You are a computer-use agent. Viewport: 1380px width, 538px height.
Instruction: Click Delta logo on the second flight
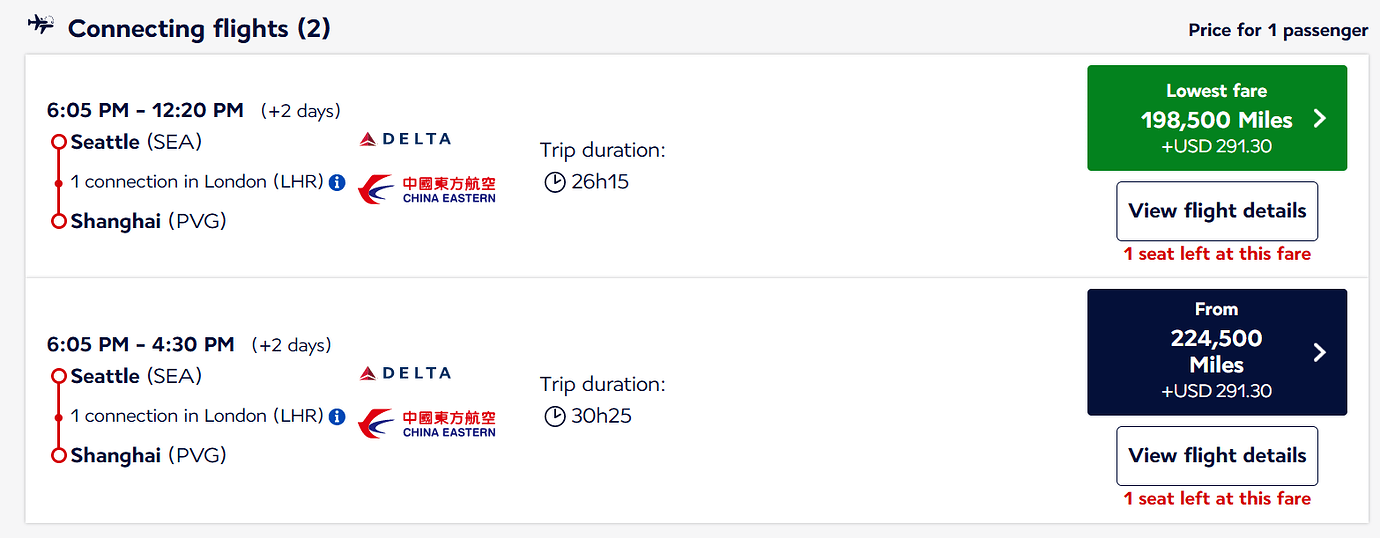coord(405,373)
